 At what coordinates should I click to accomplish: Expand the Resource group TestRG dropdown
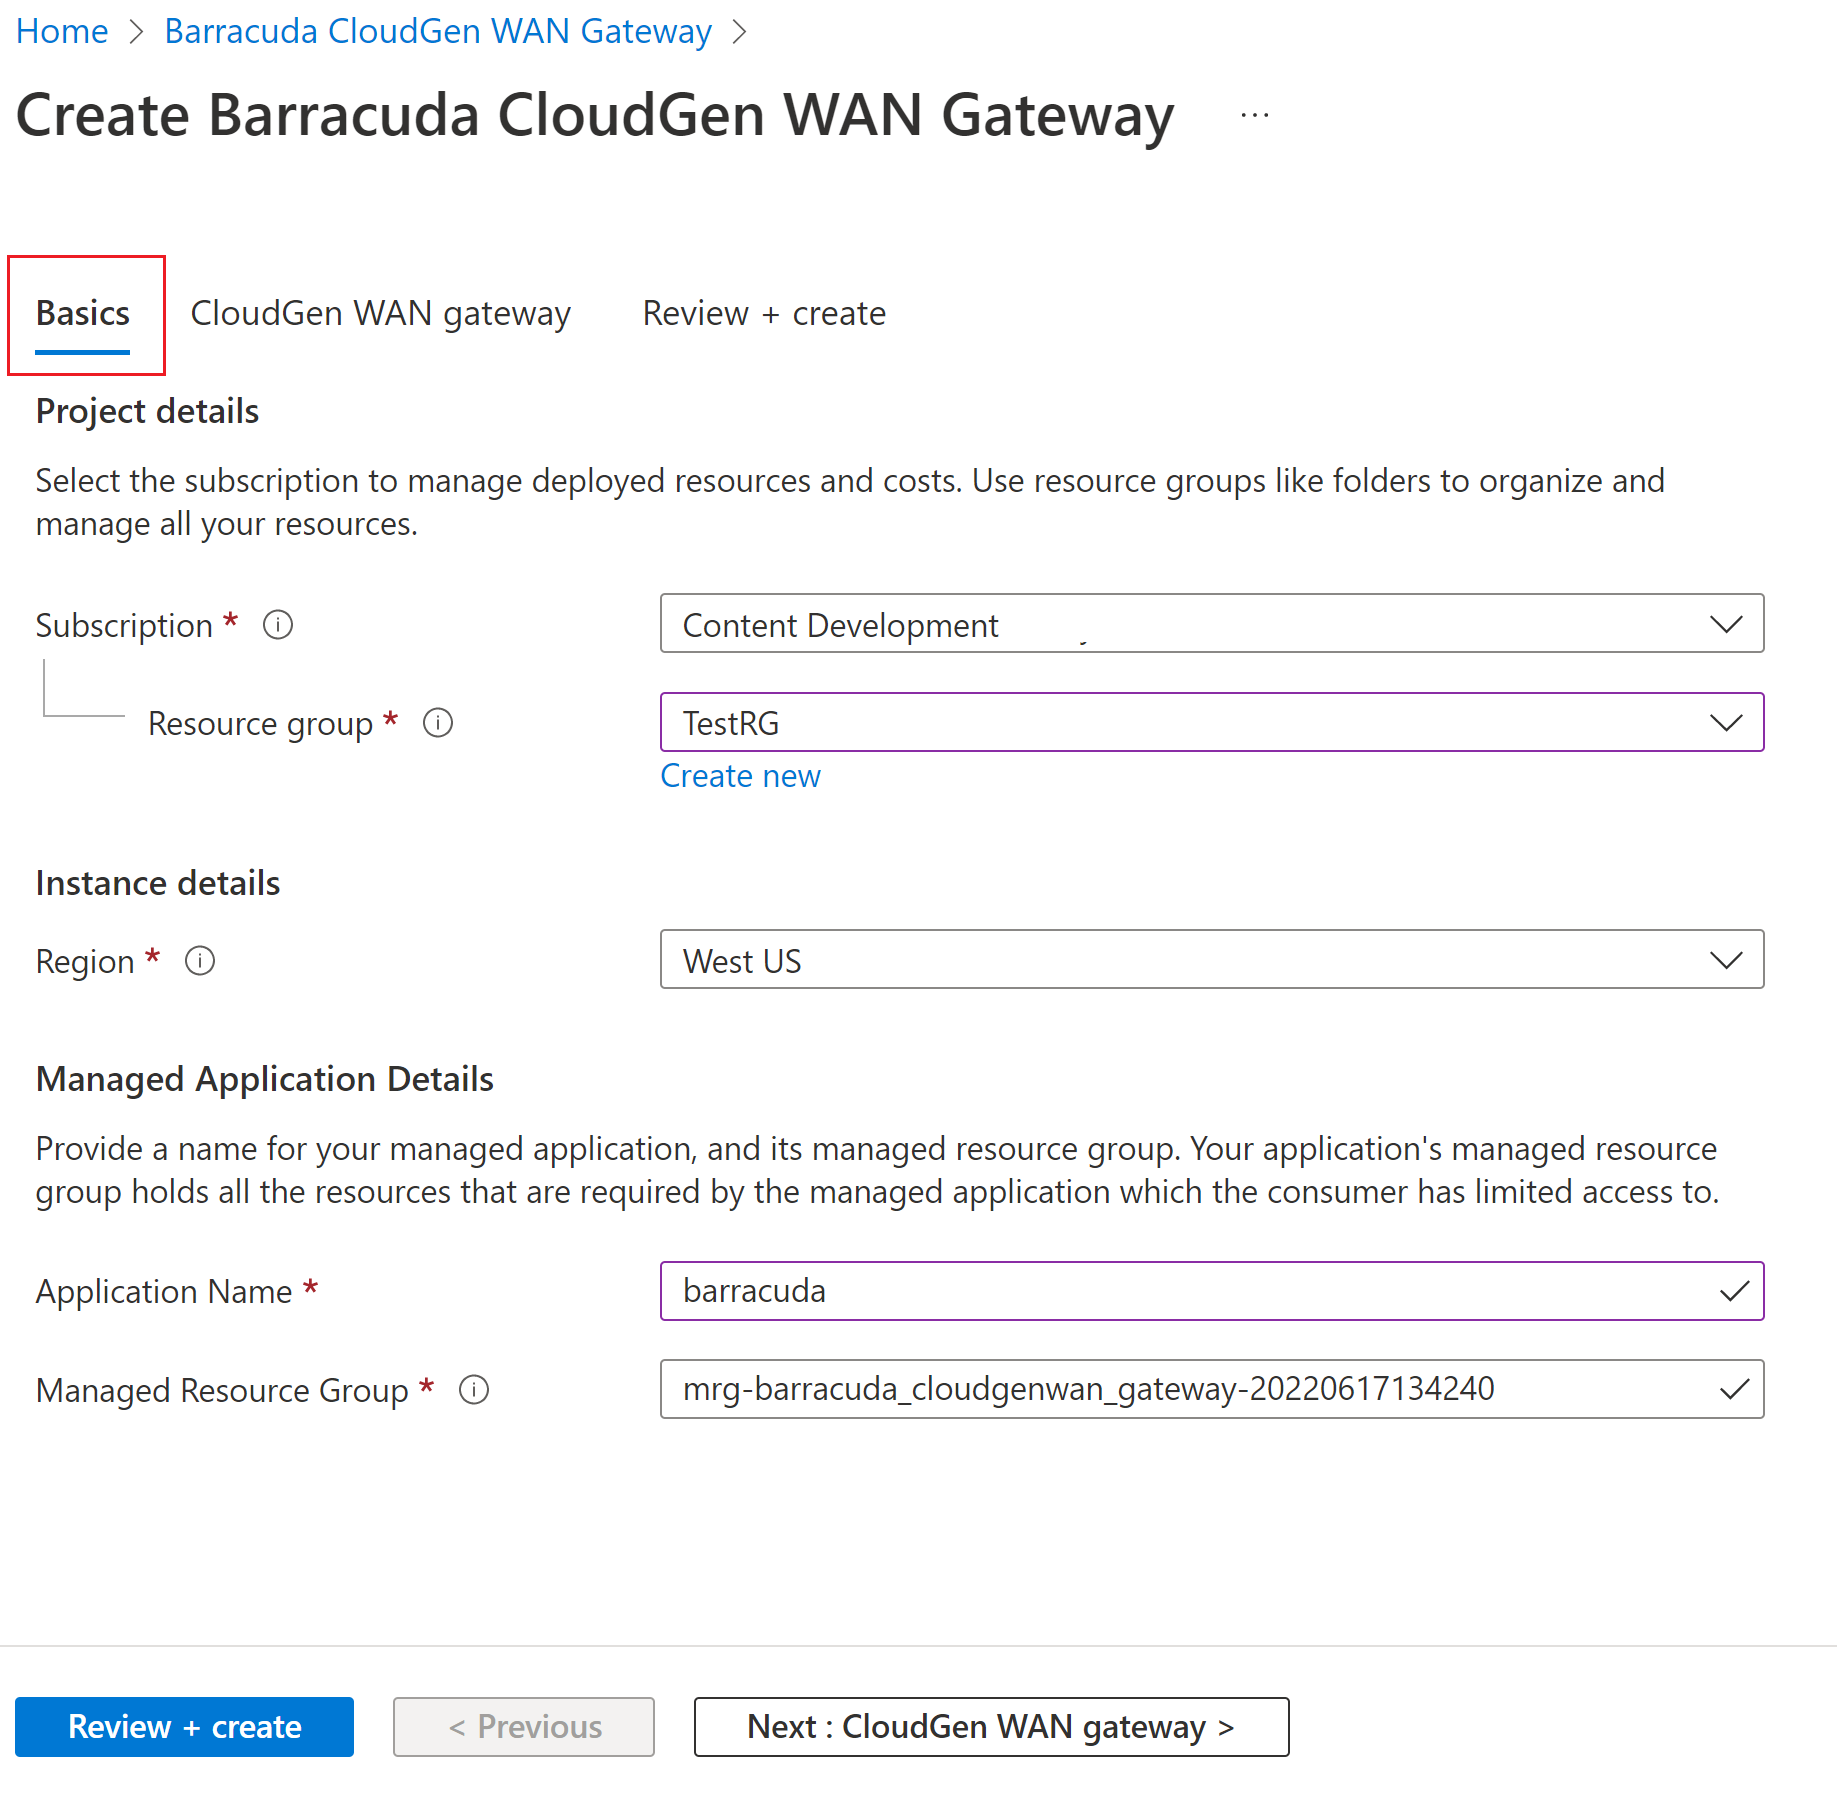click(1212, 722)
